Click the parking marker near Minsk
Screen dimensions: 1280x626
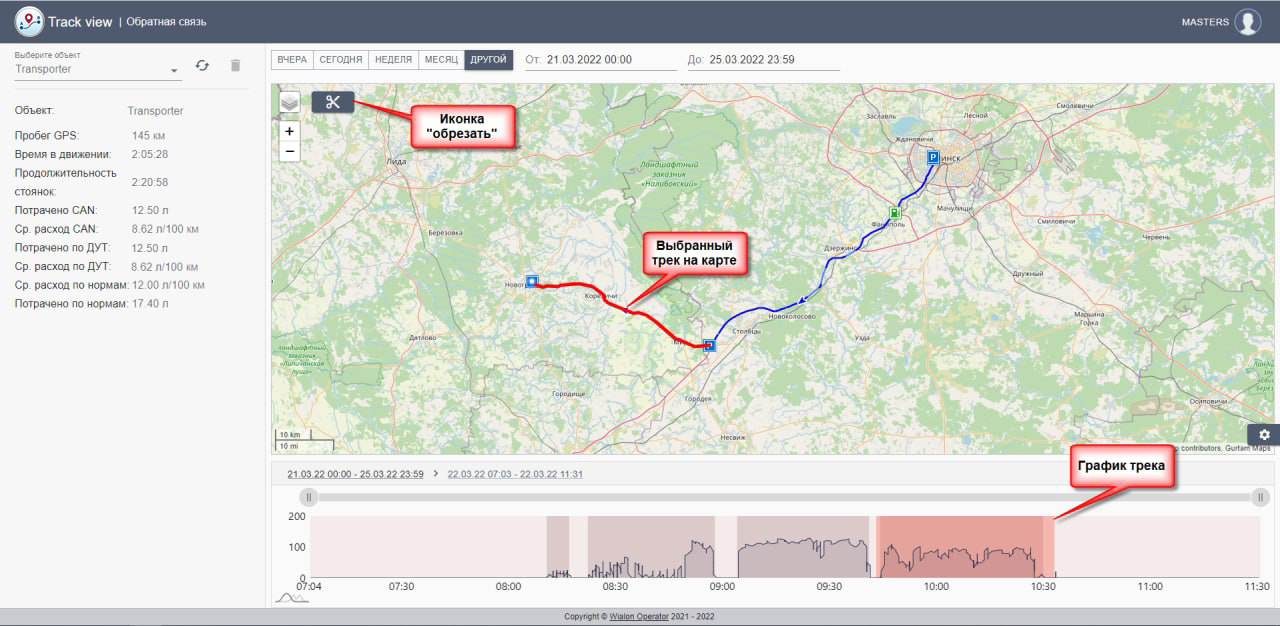click(x=933, y=158)
